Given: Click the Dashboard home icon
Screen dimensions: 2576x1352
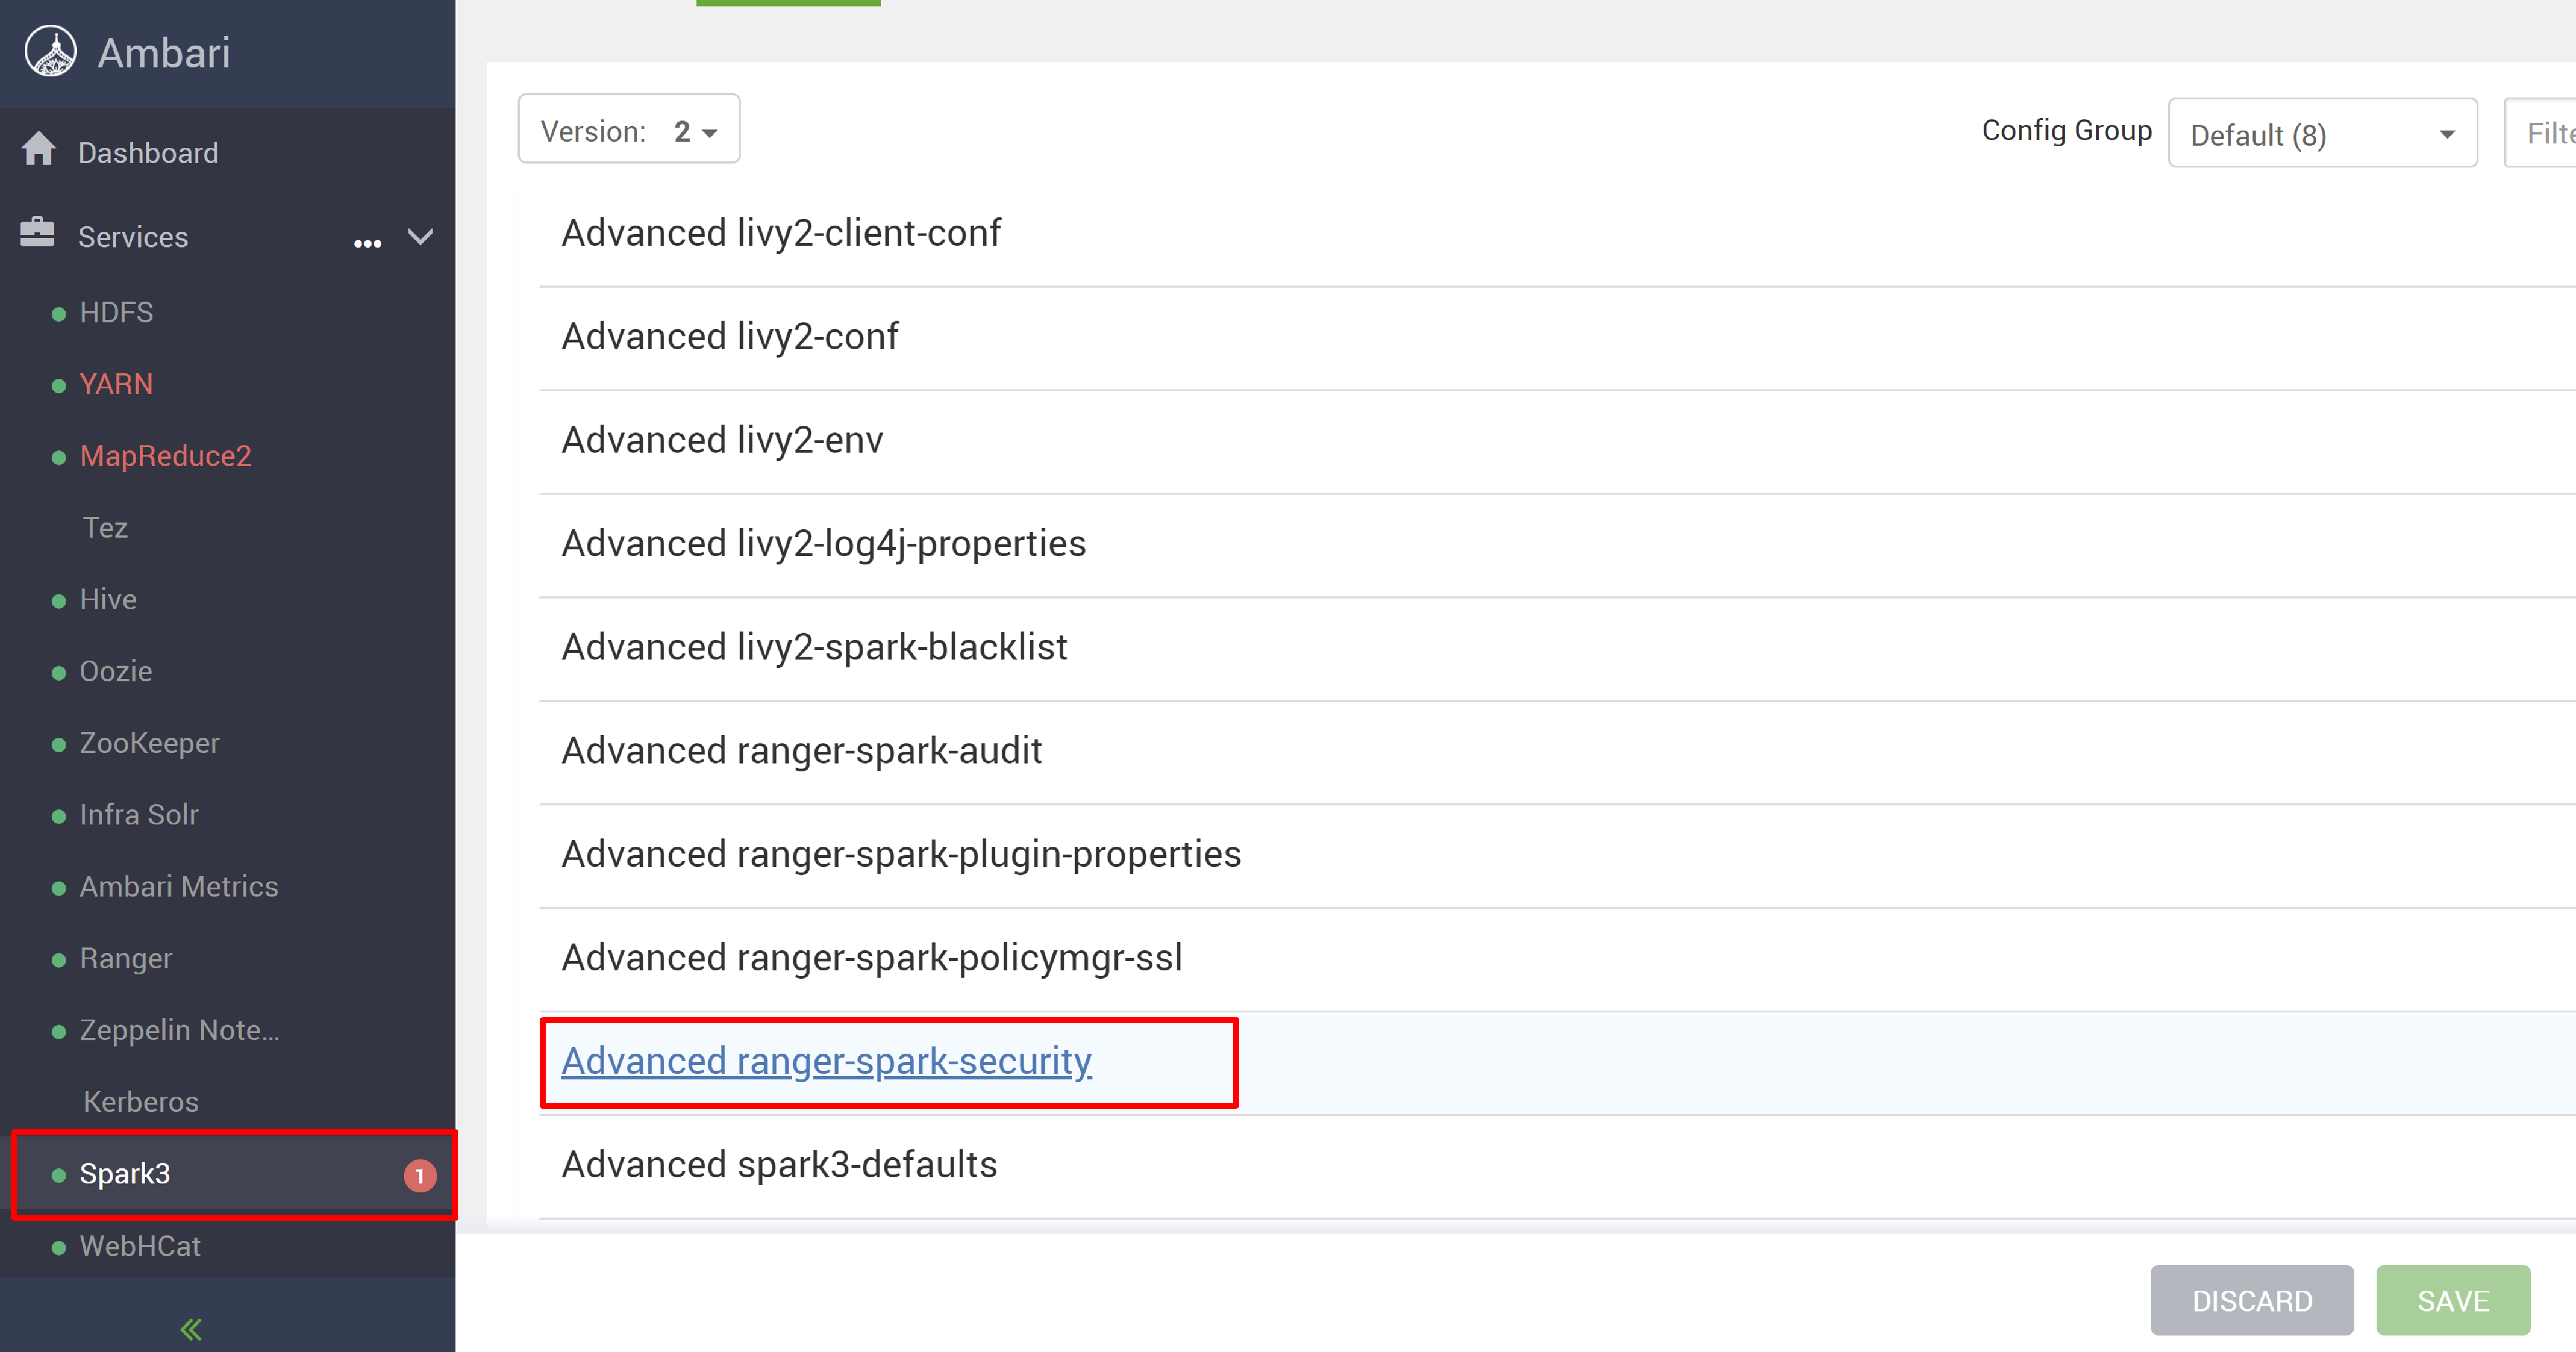Looking at the screenshot, I should point(39,150).
